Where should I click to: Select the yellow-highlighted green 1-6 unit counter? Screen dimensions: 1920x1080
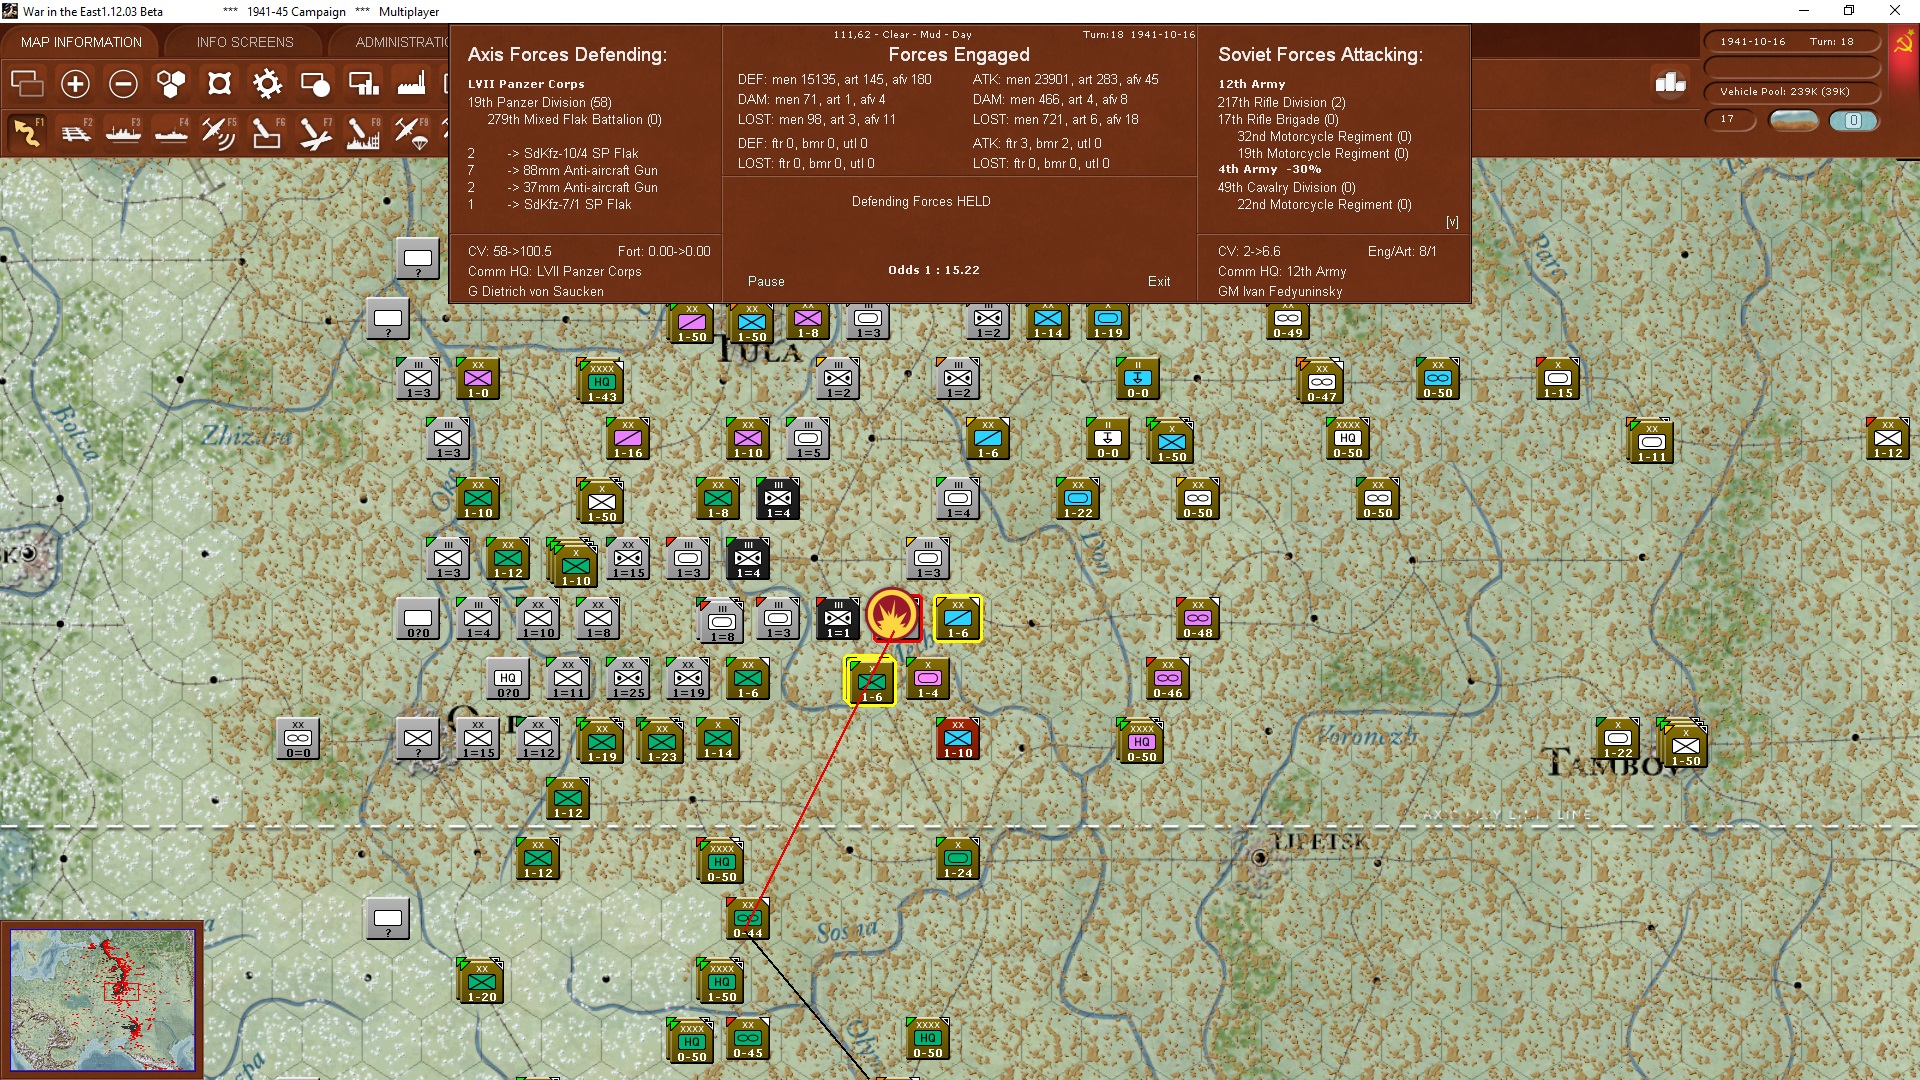tap(871, 682)
